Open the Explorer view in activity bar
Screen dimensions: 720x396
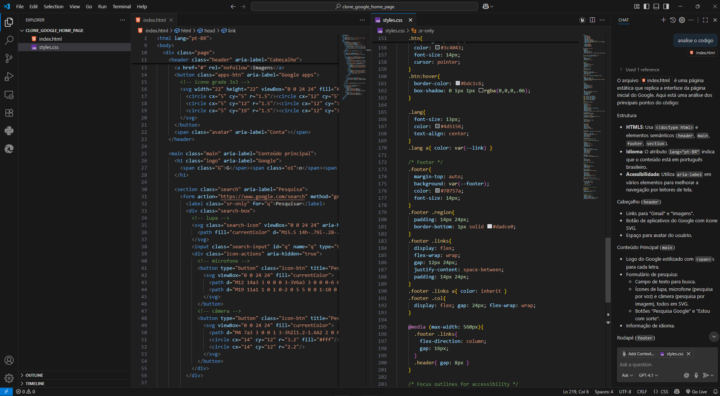coord(9,22)
